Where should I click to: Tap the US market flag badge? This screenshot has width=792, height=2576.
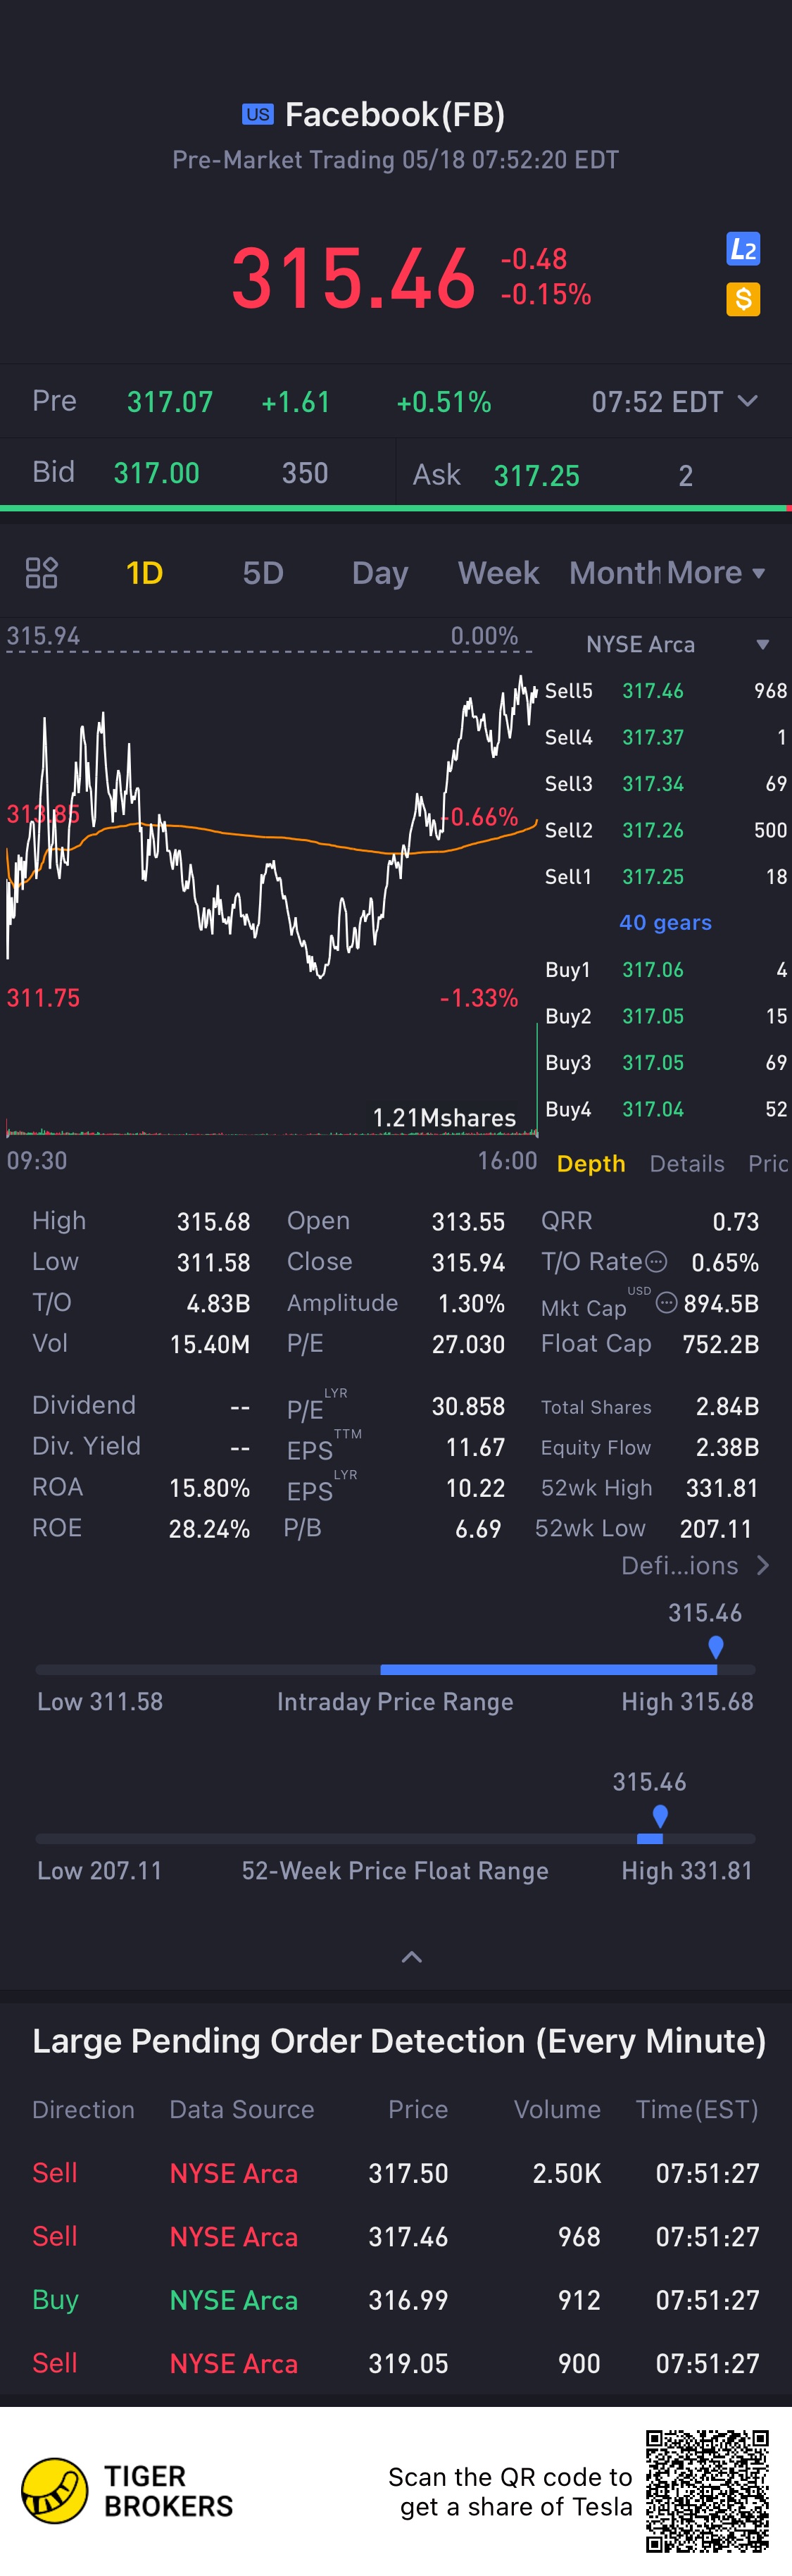258,114
